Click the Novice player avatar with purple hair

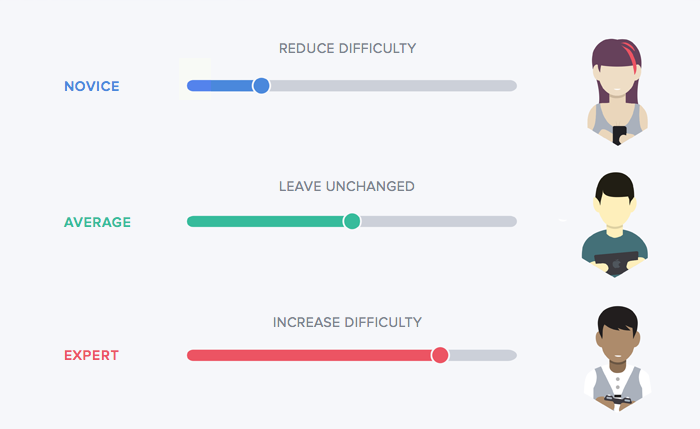pos(617,92)
